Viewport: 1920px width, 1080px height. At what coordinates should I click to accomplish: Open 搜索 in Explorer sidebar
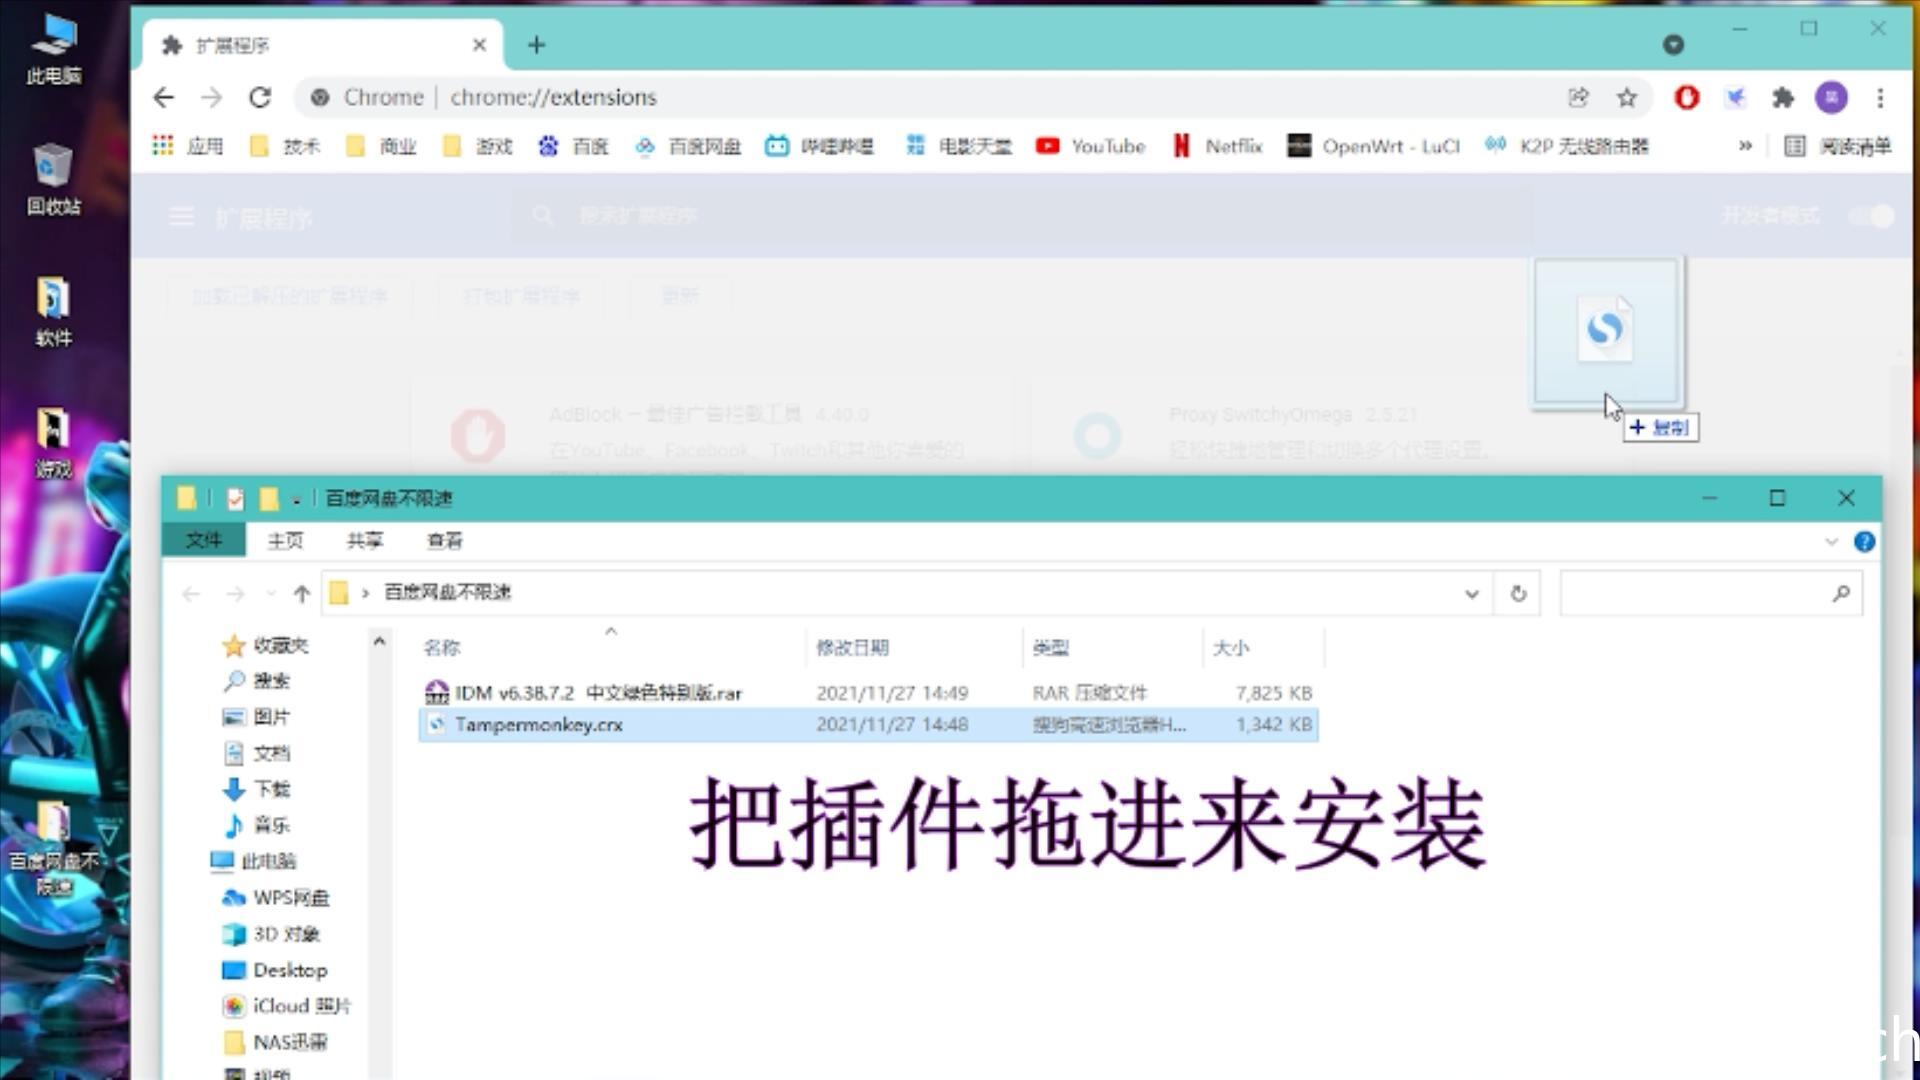257,681
